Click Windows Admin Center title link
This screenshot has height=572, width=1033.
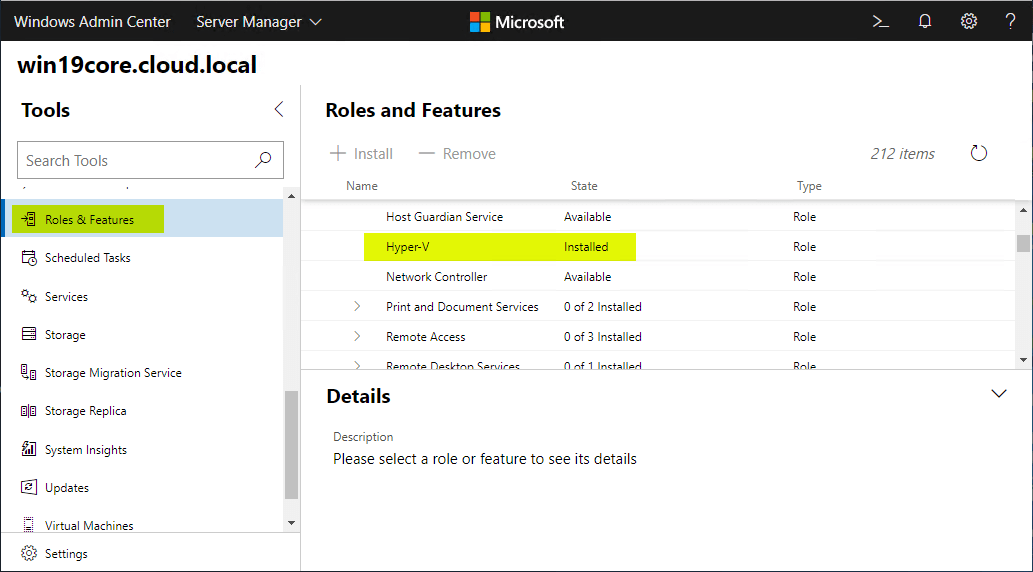tap(92, 22)
